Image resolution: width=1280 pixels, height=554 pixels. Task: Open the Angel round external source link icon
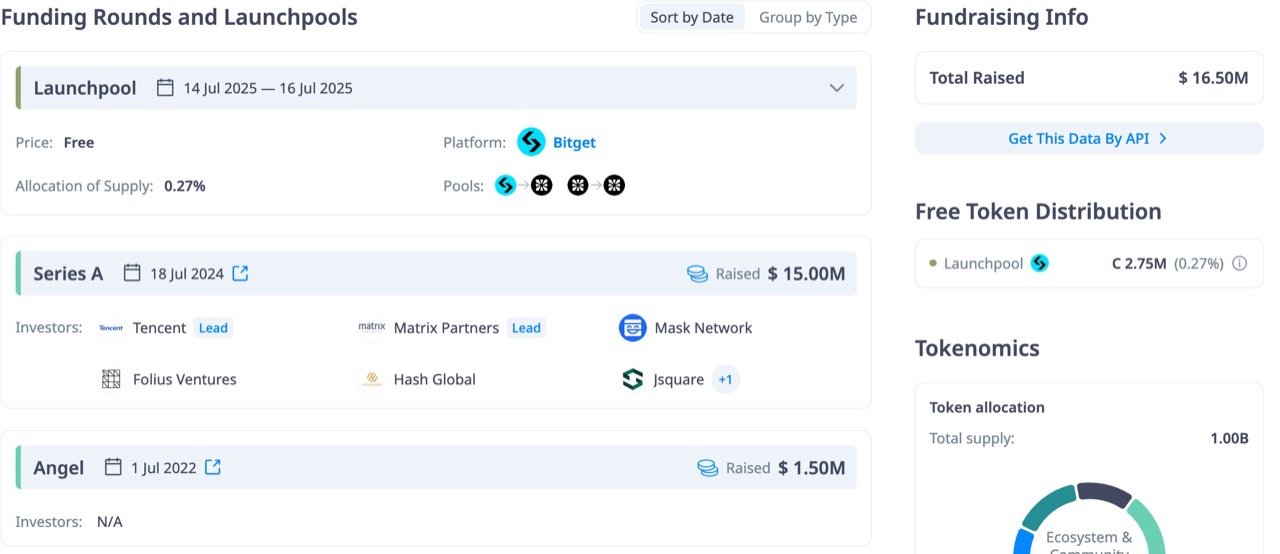pos(213,467)
